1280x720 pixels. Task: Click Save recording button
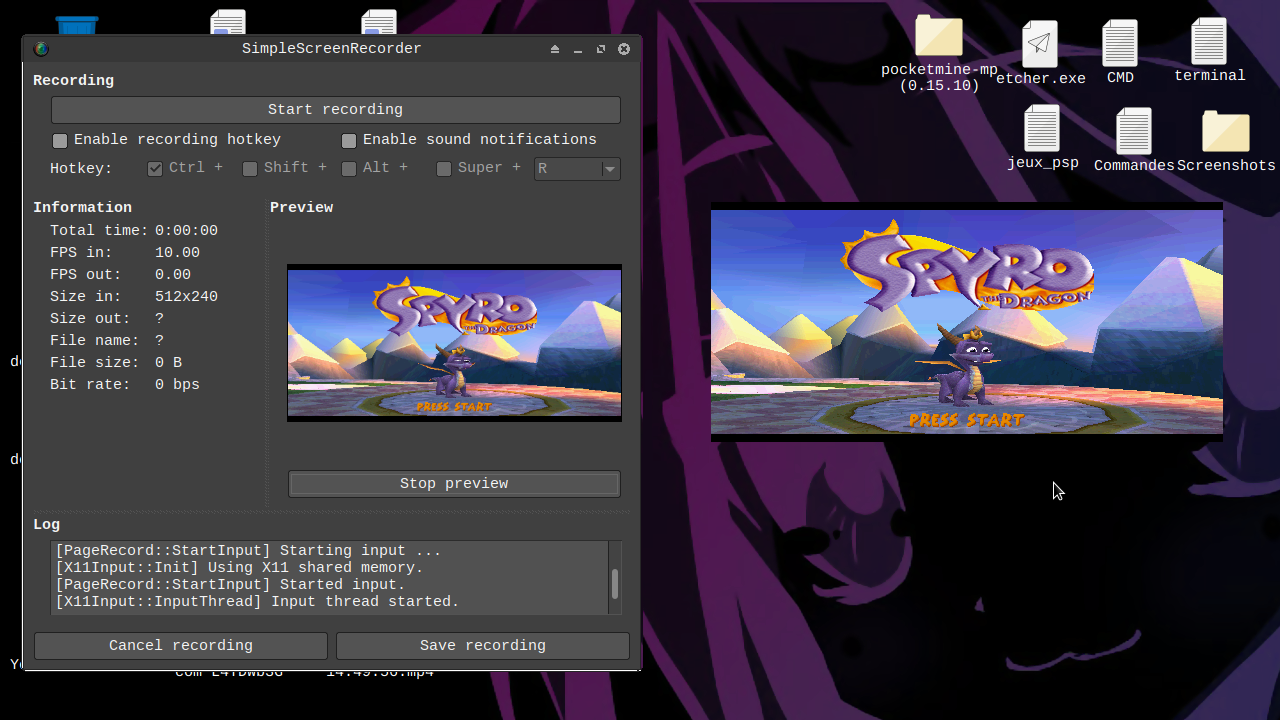point(483,646)
